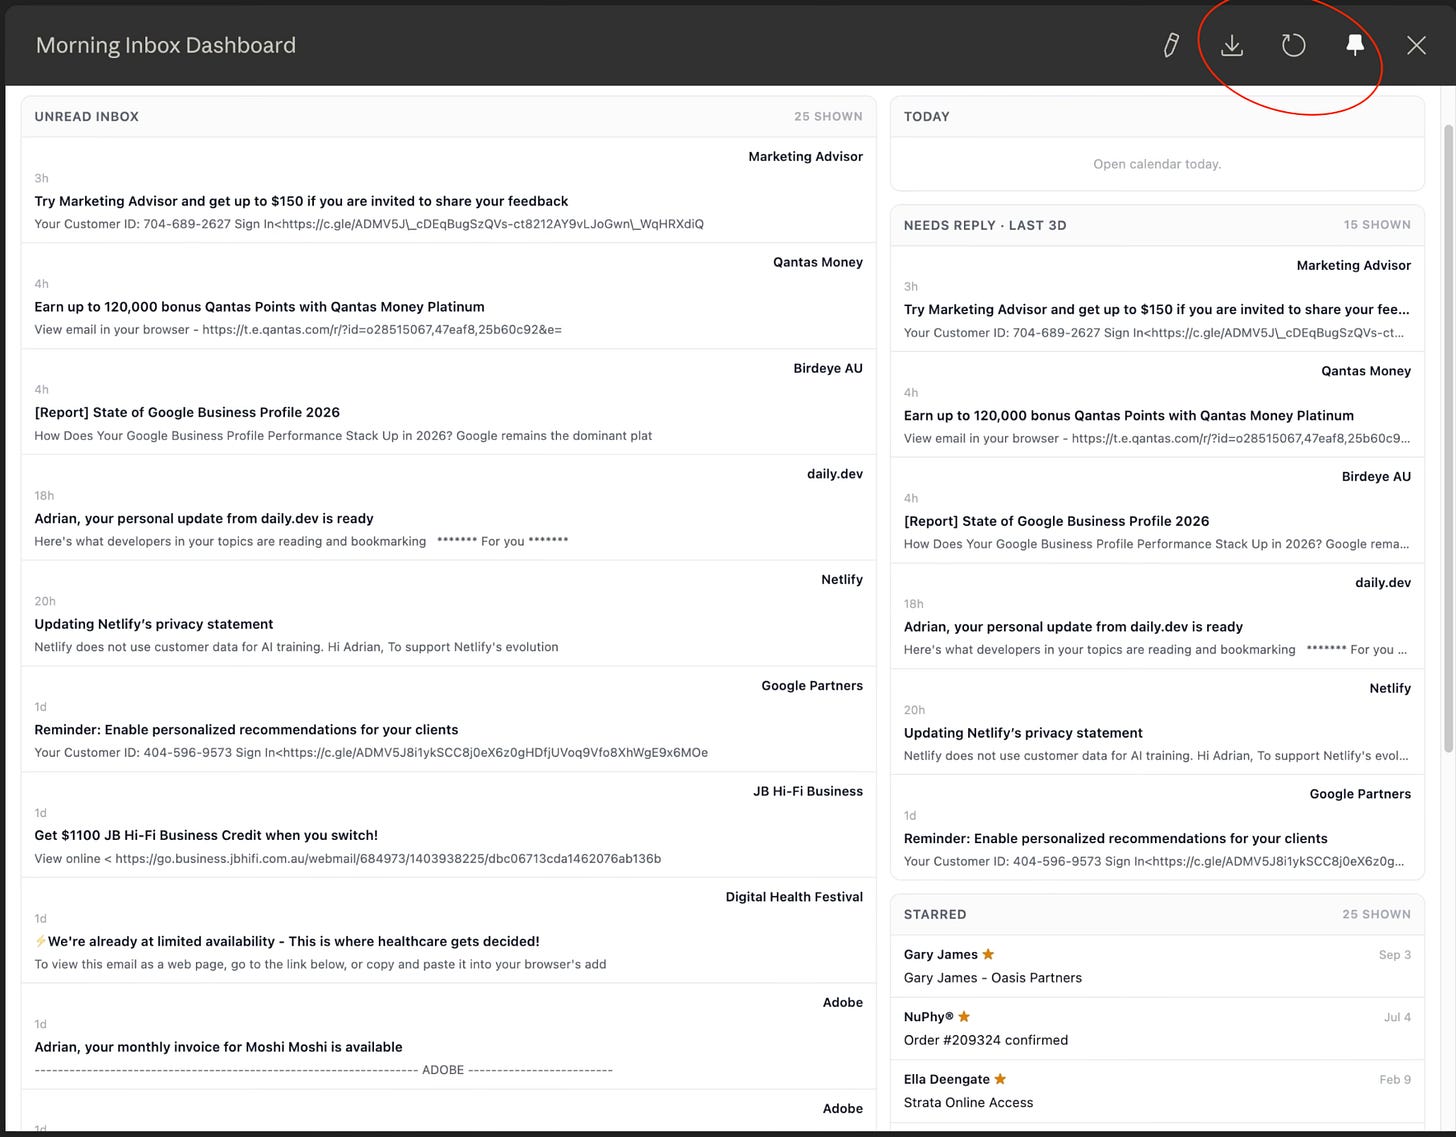This screenshot has height=1137, width=1456.
Task: Open 'Updating Netlify's privacy statement' in Unread Inbox
Action: point(154,624)
